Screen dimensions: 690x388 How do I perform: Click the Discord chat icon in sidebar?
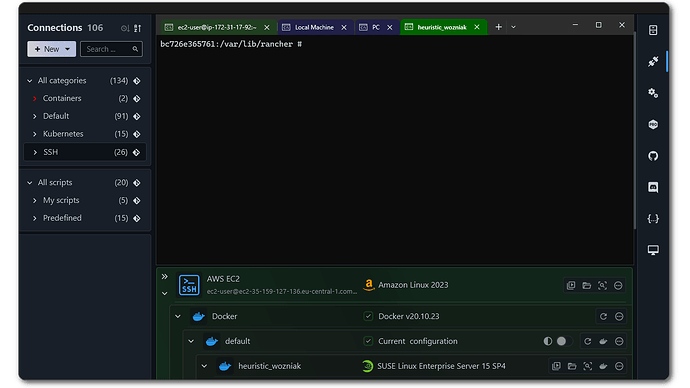[653, 187]
